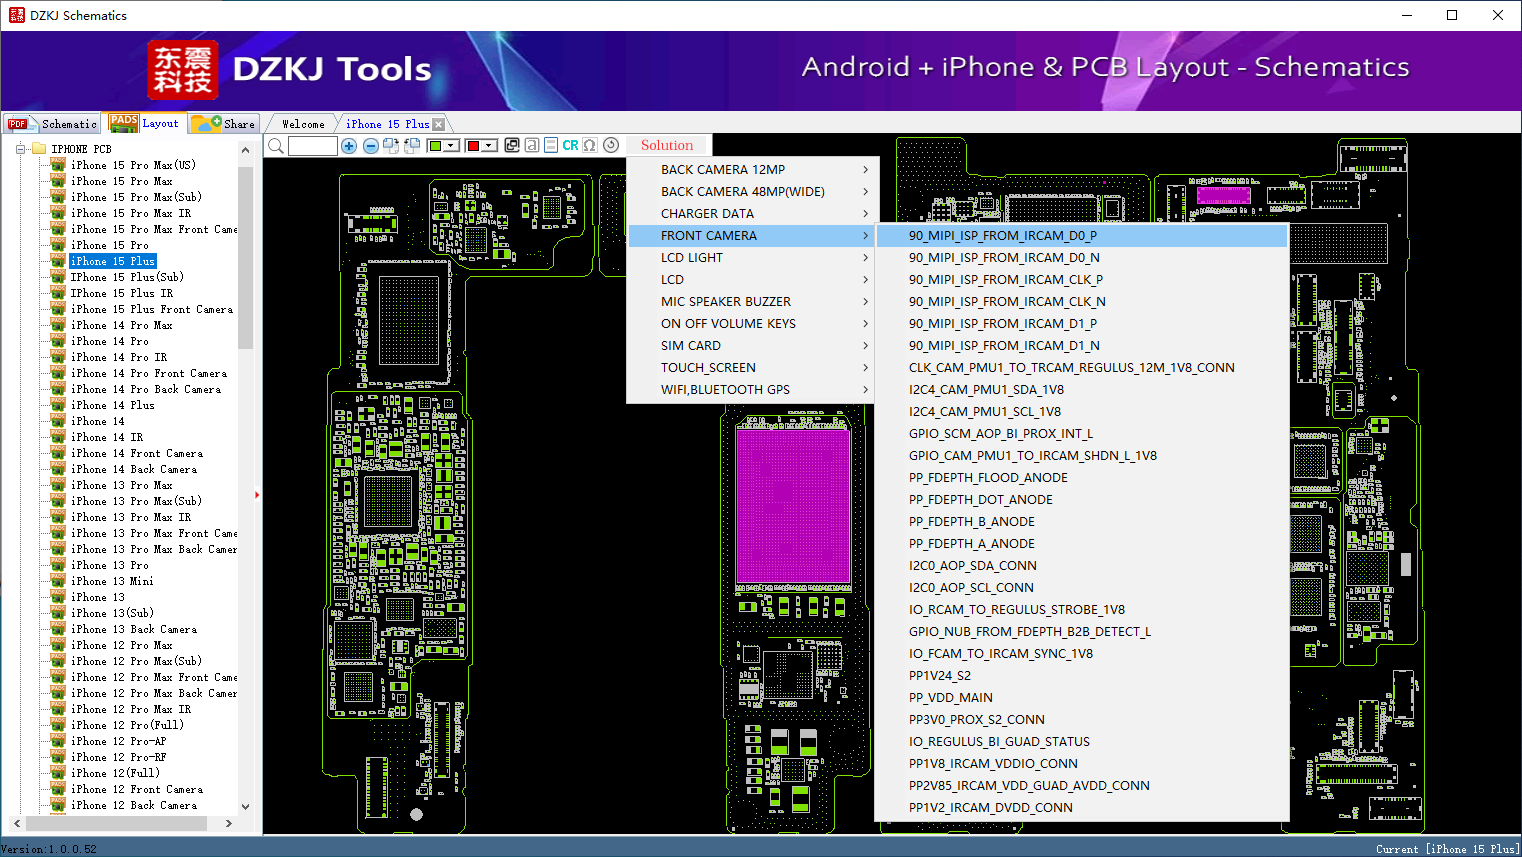This screenshot has width=1522, height=857.
Task: Choose I2C4_CAM_PMU1_SDA_1V8 signal
Action: tap(1082, 390)
